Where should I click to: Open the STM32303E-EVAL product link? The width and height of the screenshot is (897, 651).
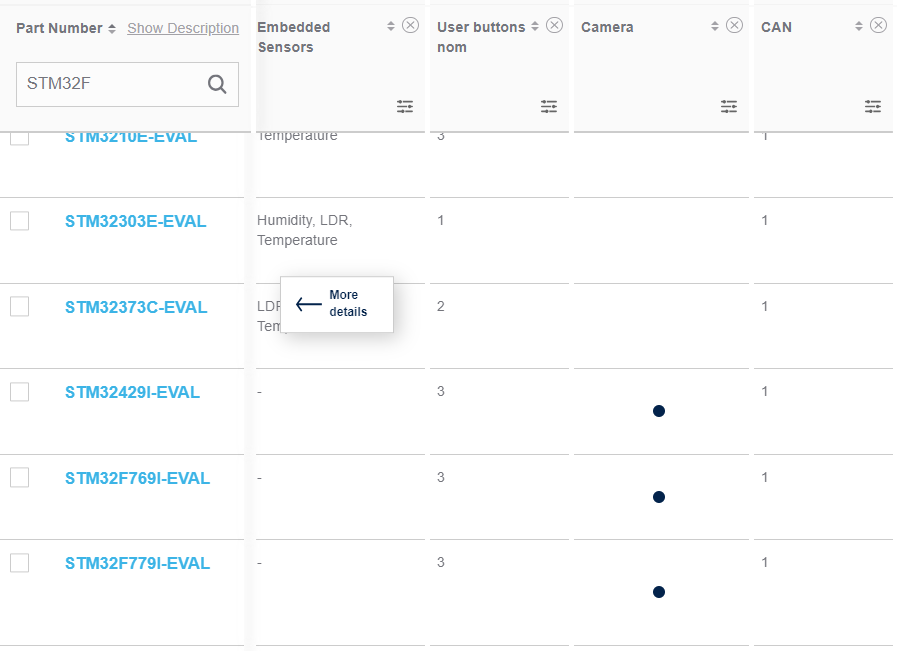136,221
